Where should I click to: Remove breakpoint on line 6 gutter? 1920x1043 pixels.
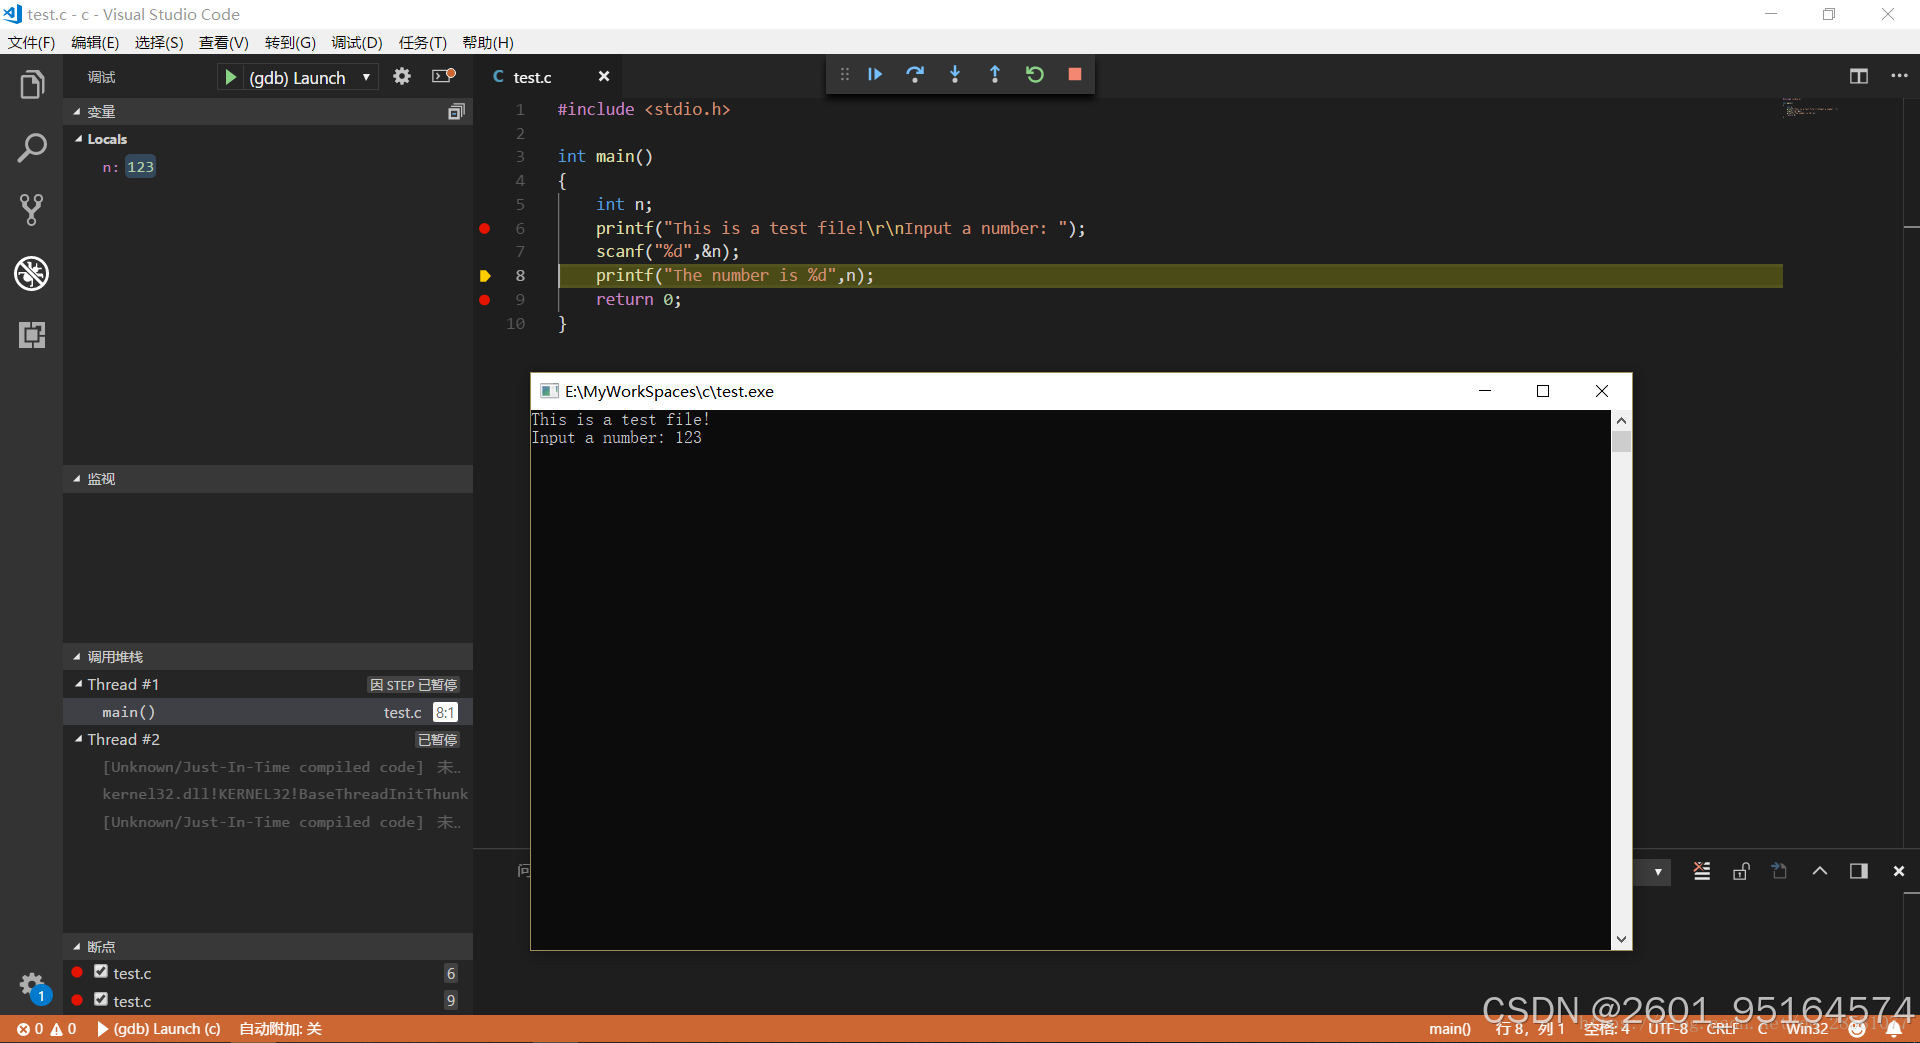485,228
